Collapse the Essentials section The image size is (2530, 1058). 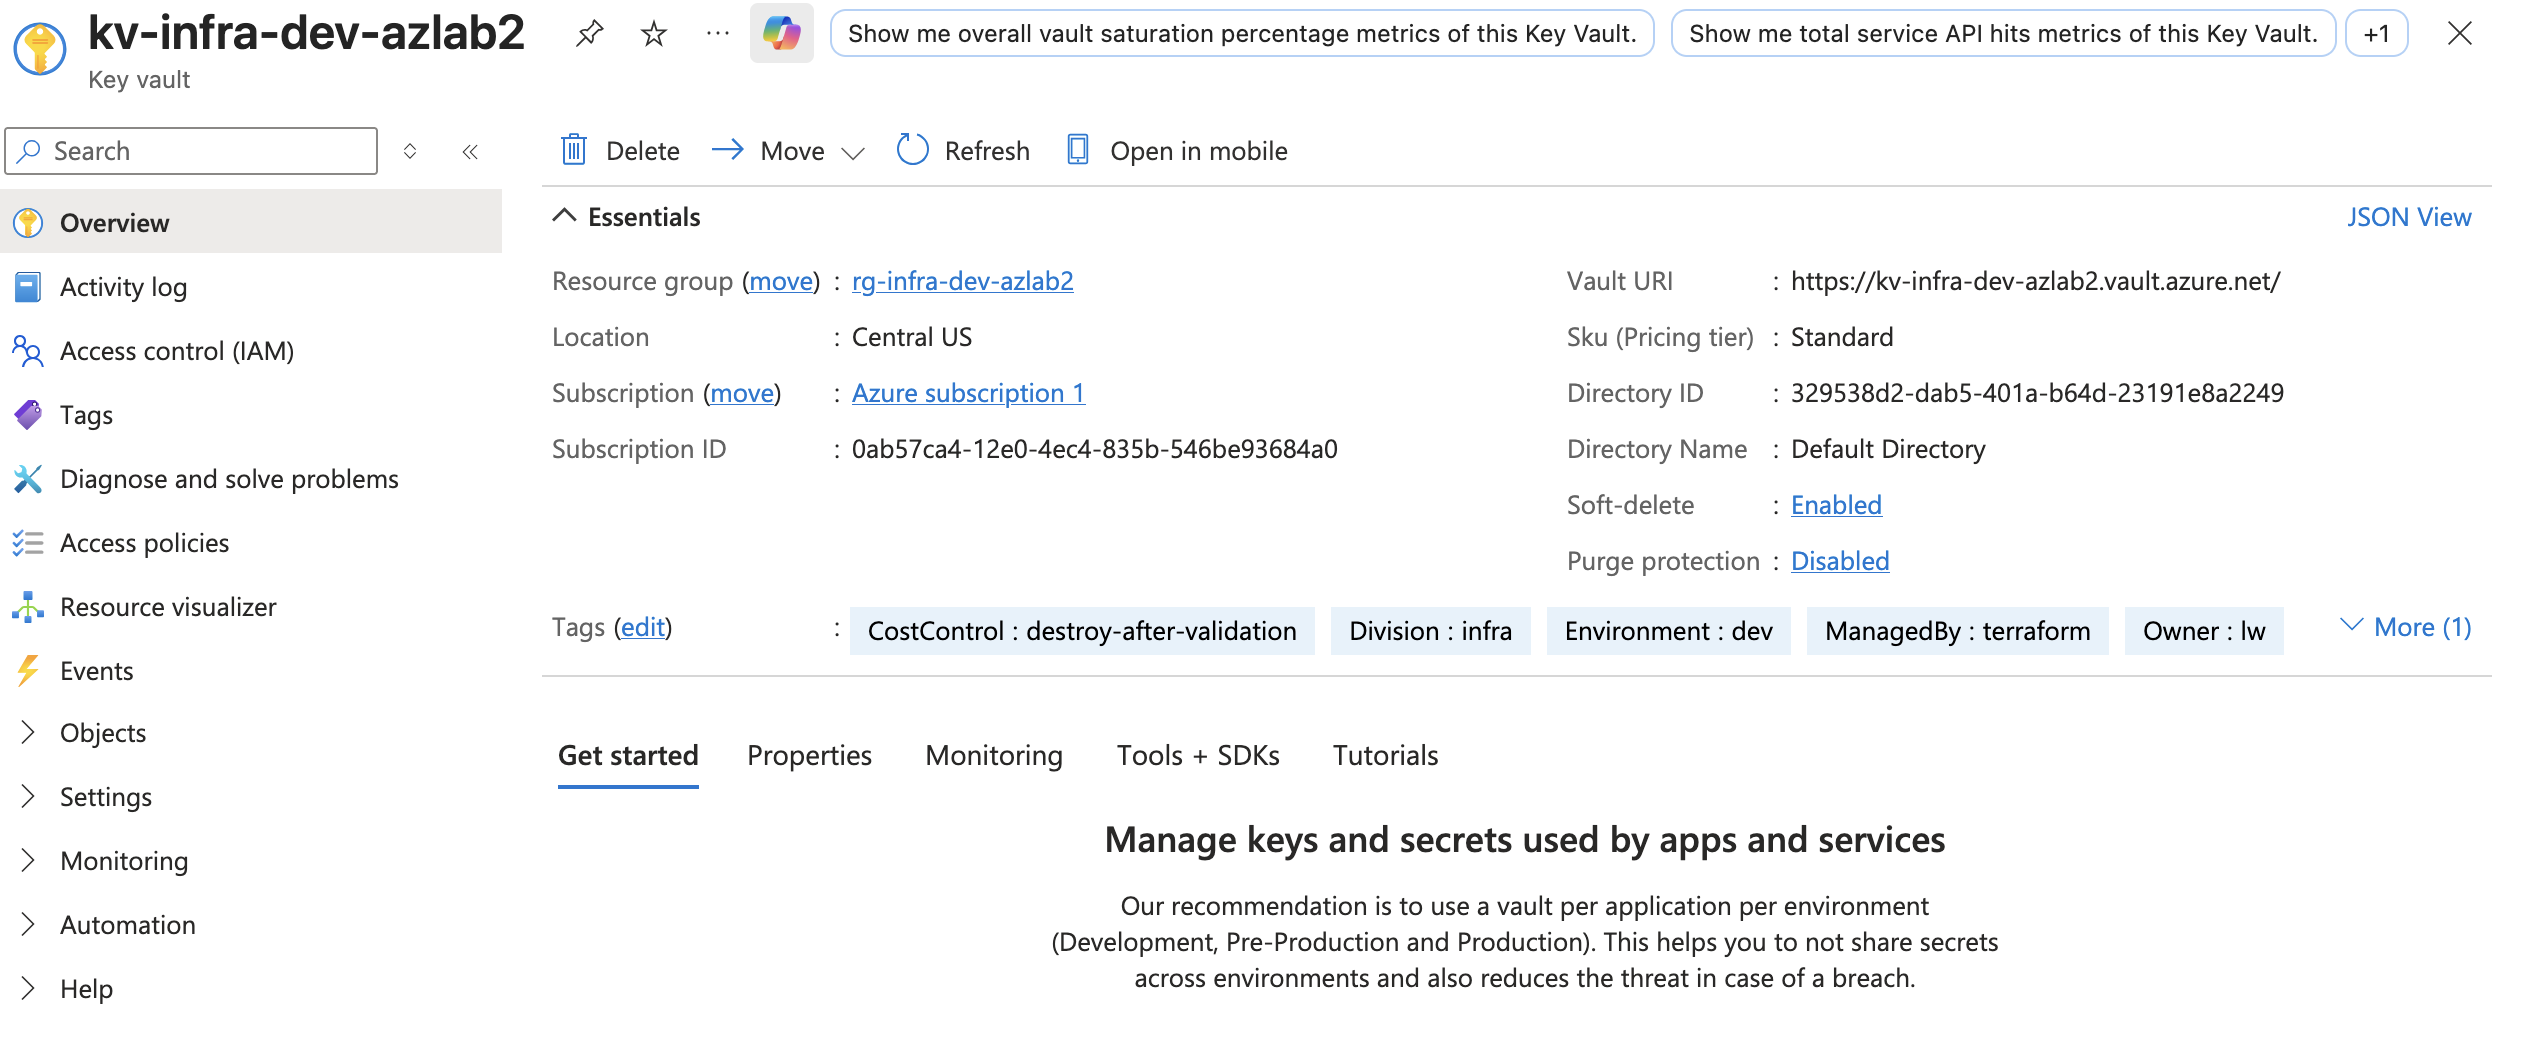click(x=565, y=216)
